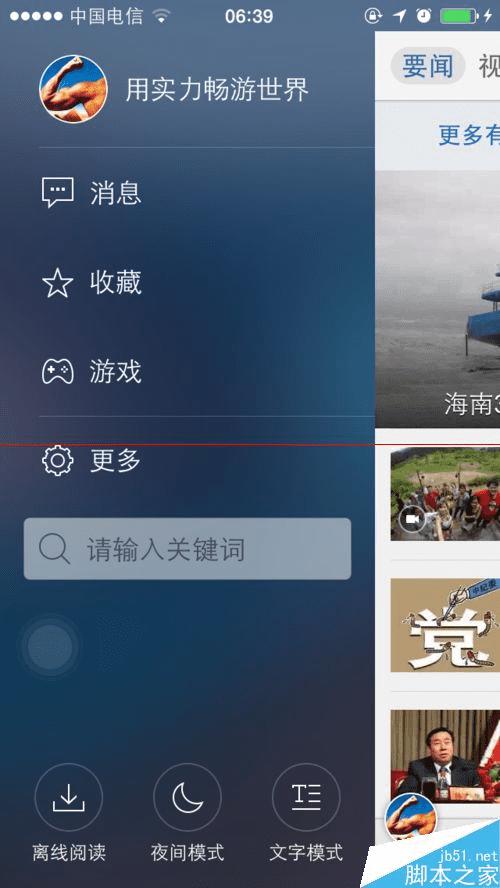Tap the AssistiveTouch floating button
The height and width of the screenshot is (888, 500).
coord(50,647)
